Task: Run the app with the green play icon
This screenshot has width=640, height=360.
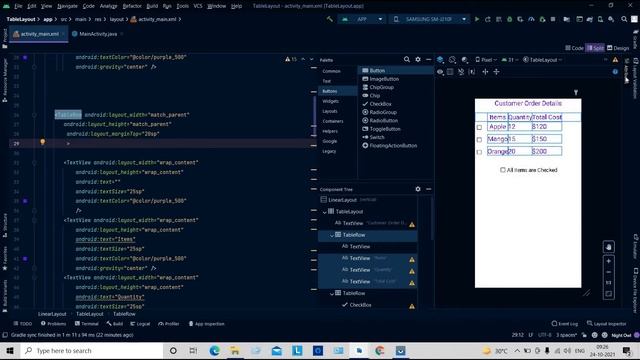Action: (477, 19)
